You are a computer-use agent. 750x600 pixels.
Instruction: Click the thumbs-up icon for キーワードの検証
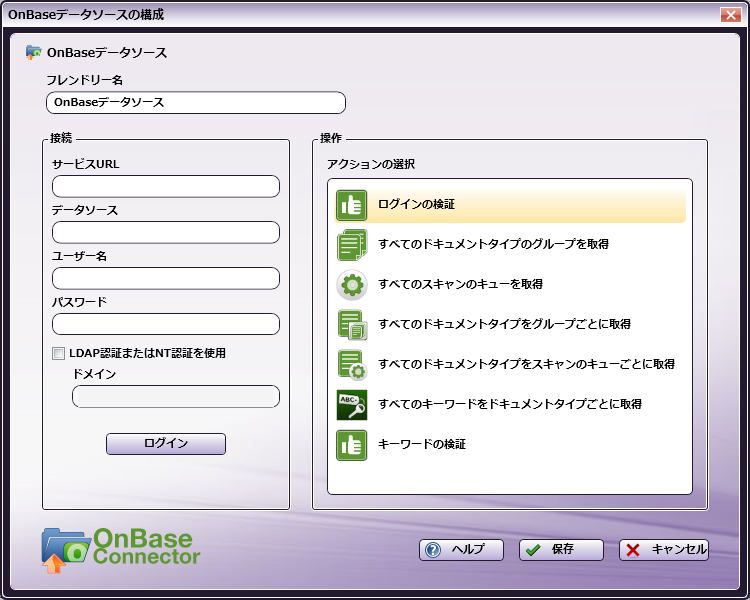pos(352,444)
